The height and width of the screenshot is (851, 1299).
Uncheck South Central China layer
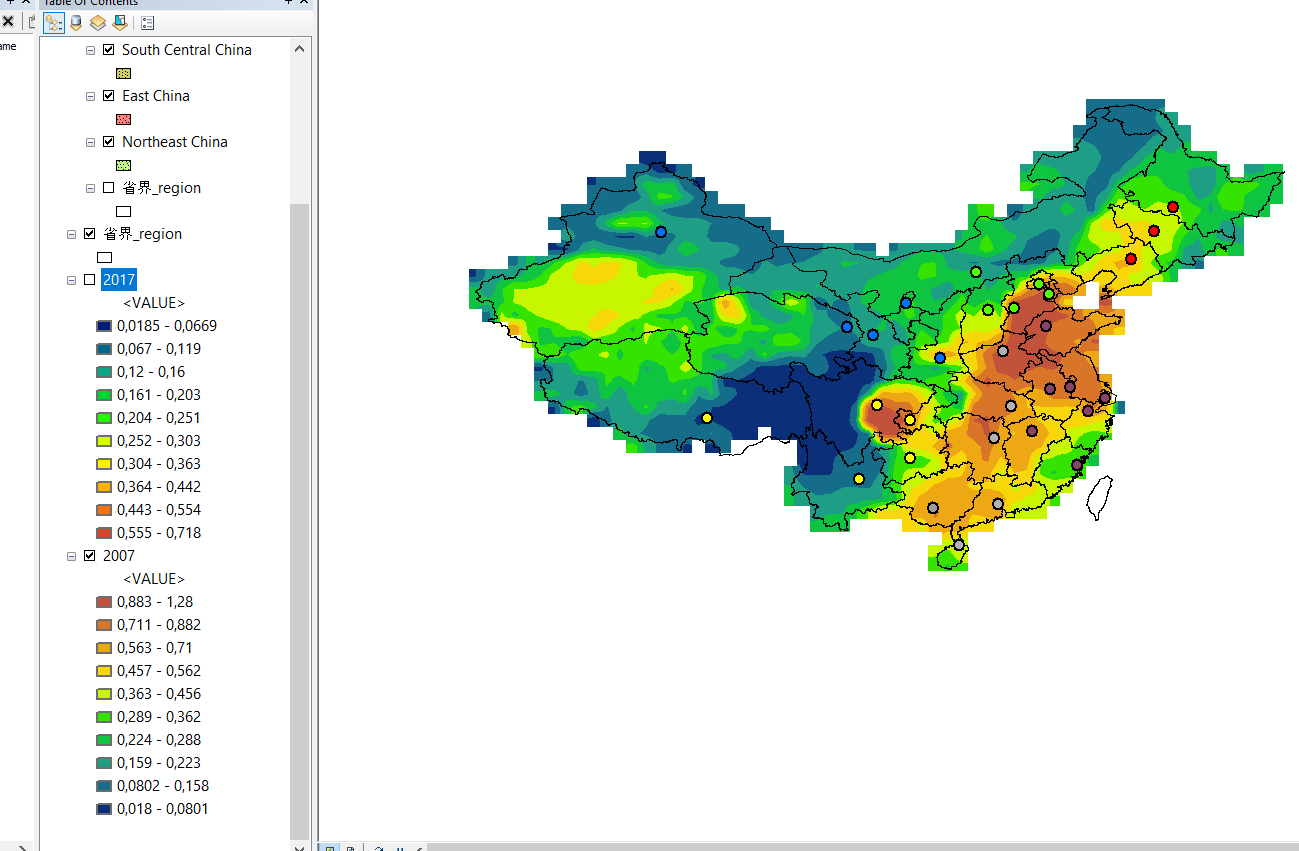click(x=109, y=49)
